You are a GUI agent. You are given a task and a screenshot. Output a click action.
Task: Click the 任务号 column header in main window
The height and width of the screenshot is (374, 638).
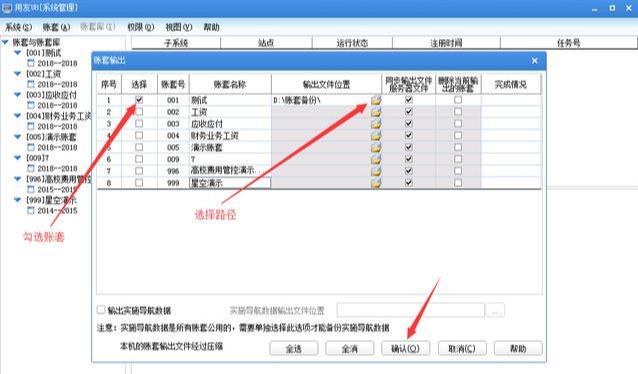coord(568,43)
